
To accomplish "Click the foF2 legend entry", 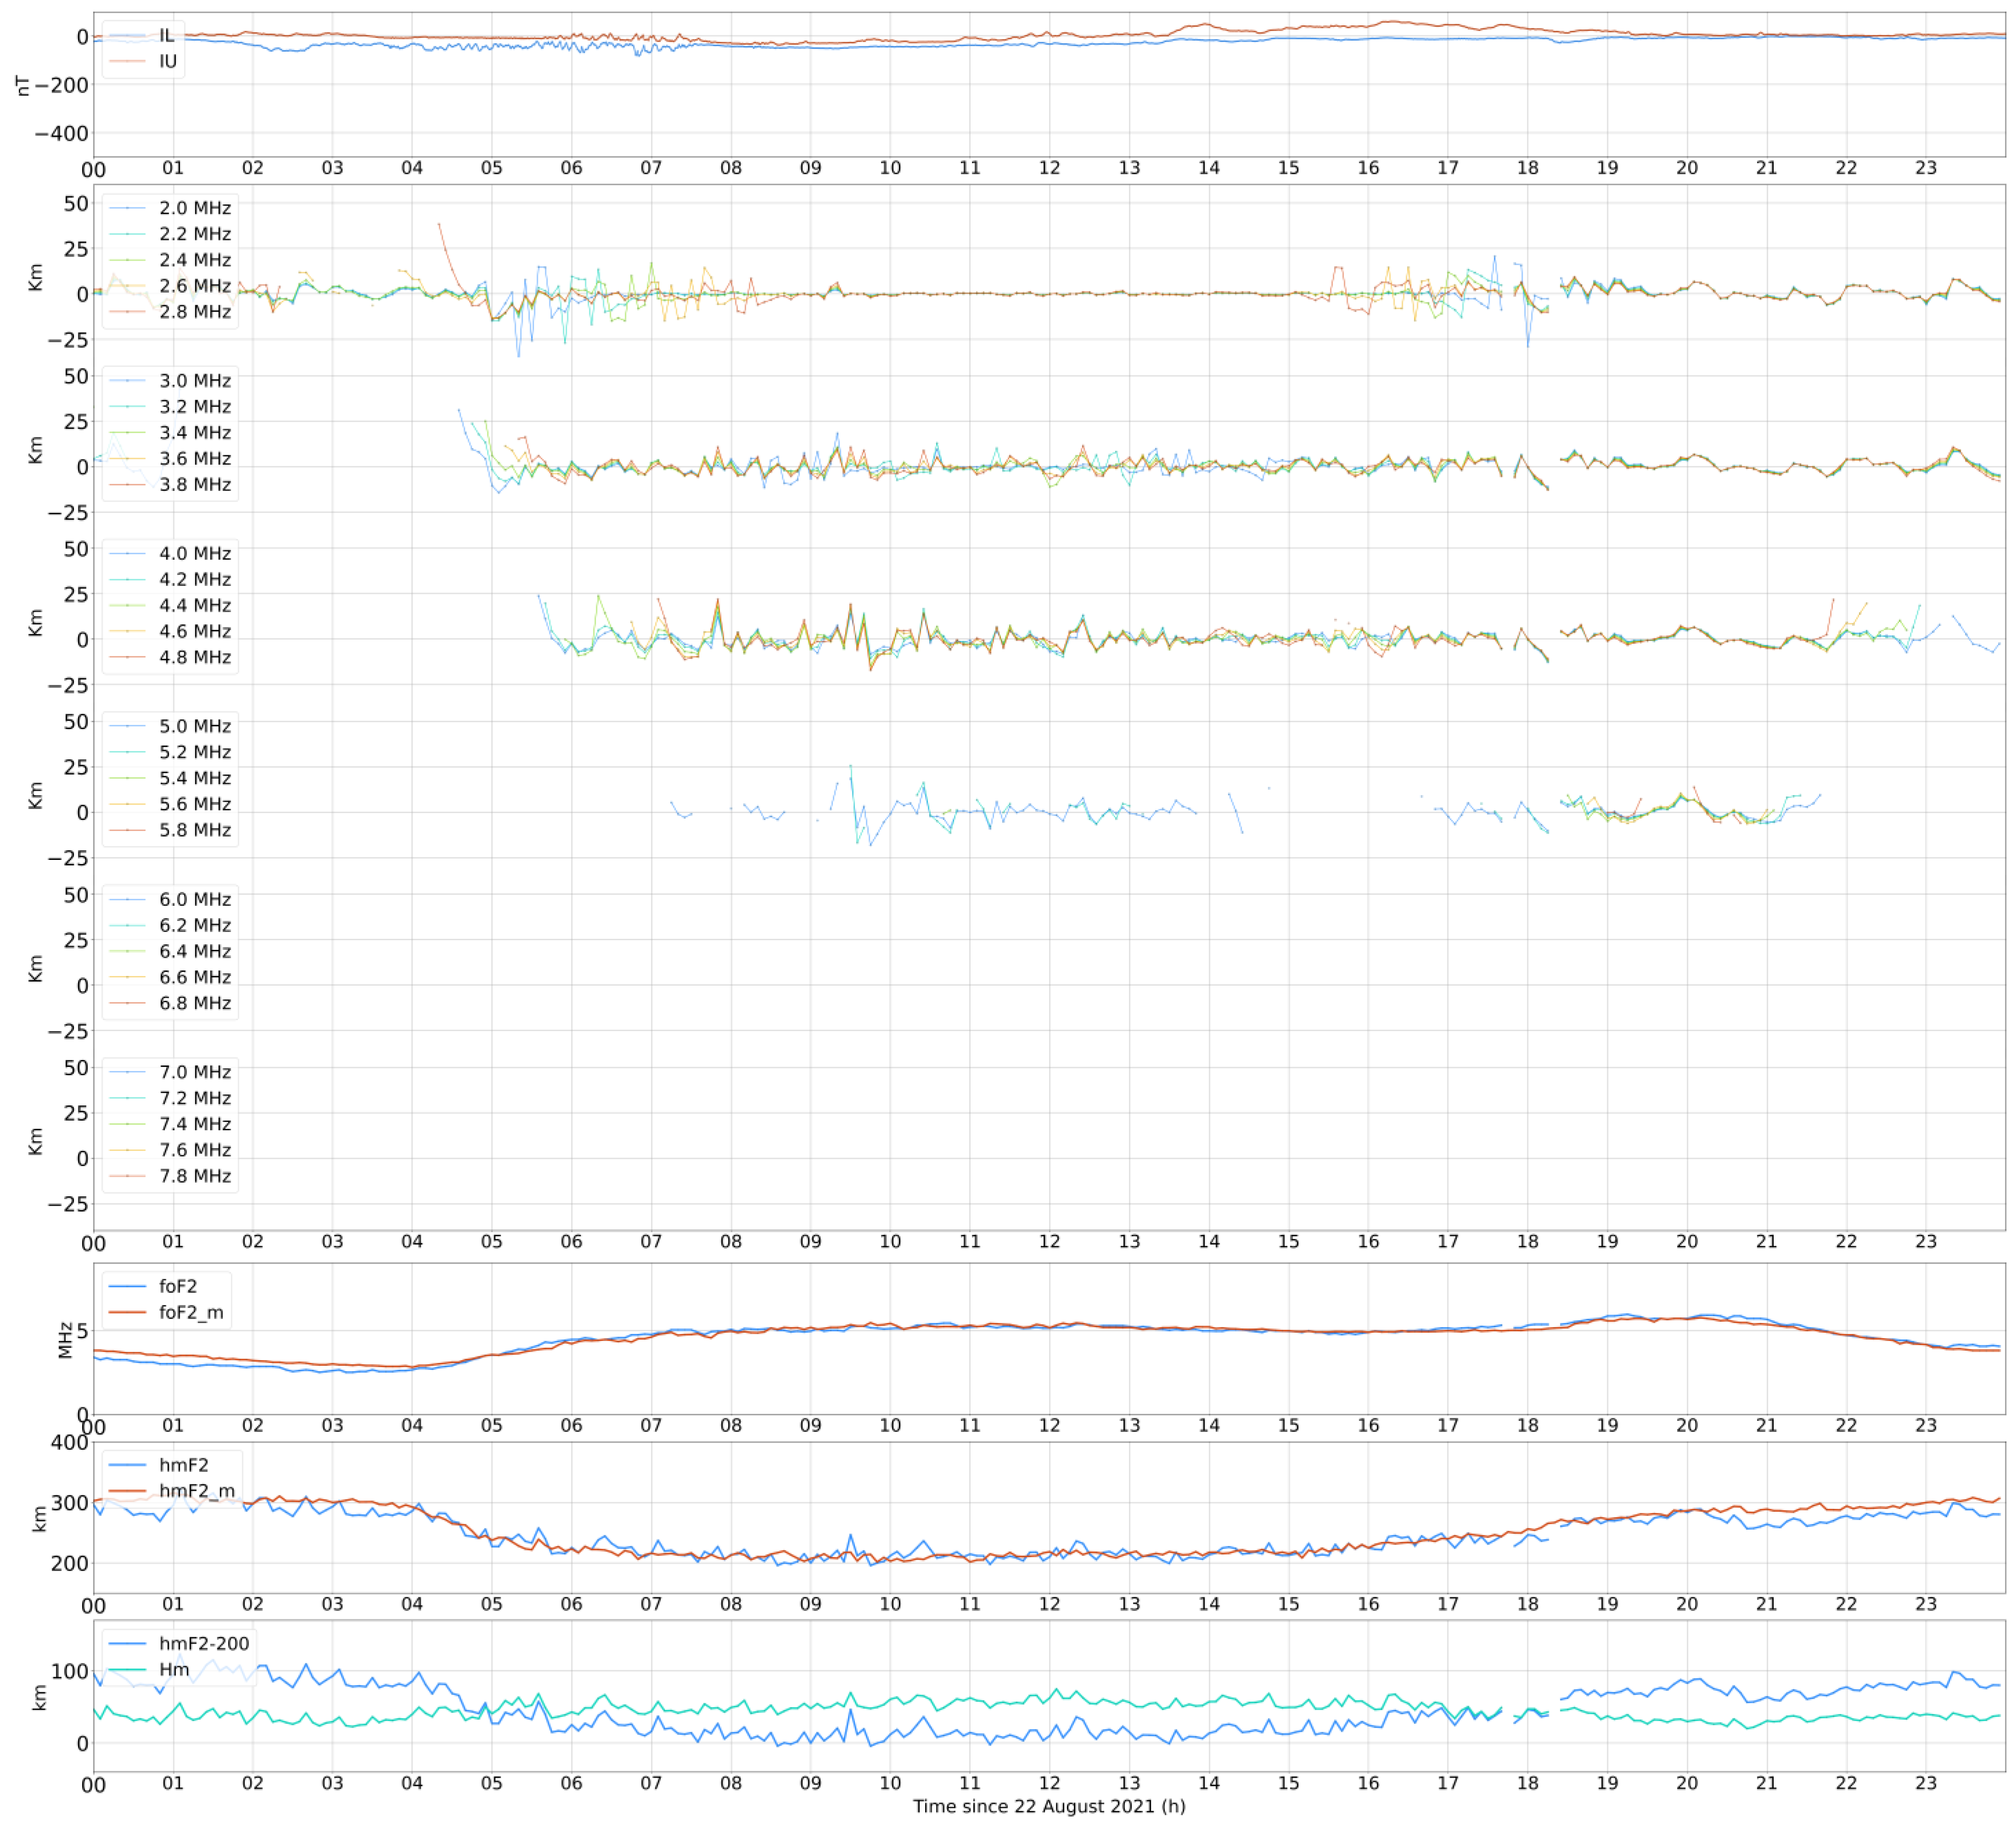I will 177,1286.
